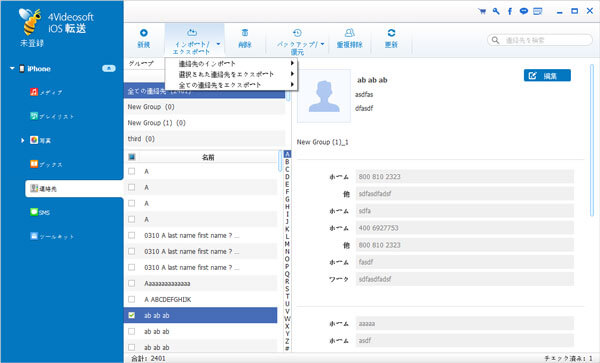Click the iPhone eject button
The height and width of the screenshot is (363, 600).
(x=109, y=68)
